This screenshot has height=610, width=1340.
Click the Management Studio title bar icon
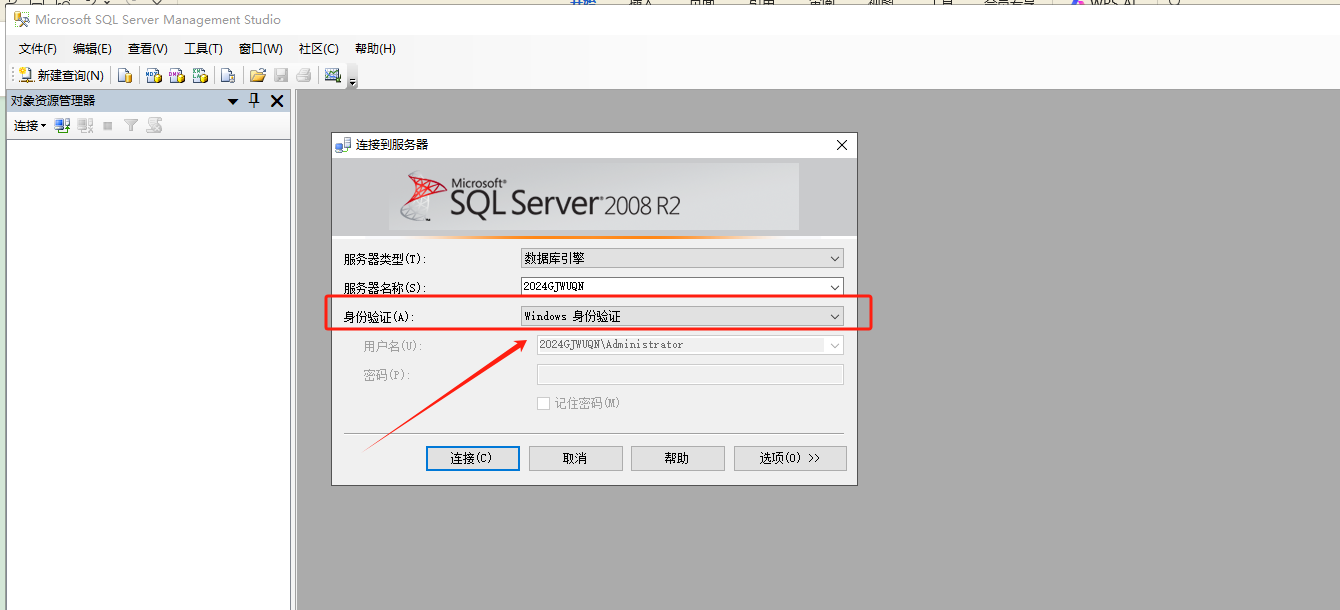pyautogui.click(x=21, y=19)
